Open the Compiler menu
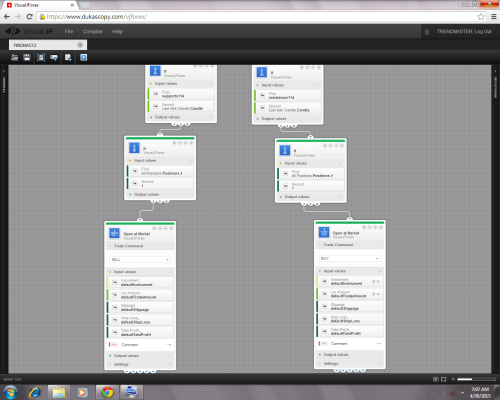Screen dimensions: 500x400 pyautogui.click(x=92, y=31)
